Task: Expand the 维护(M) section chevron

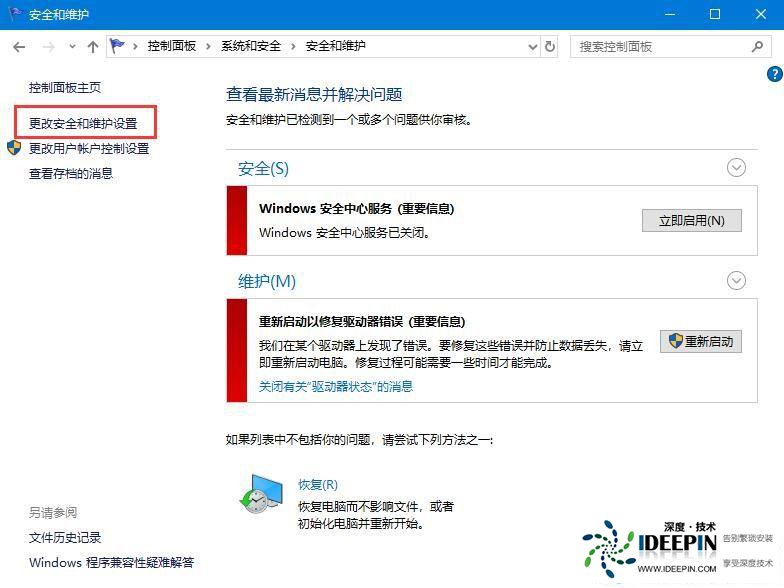Action: click(736, 280)
